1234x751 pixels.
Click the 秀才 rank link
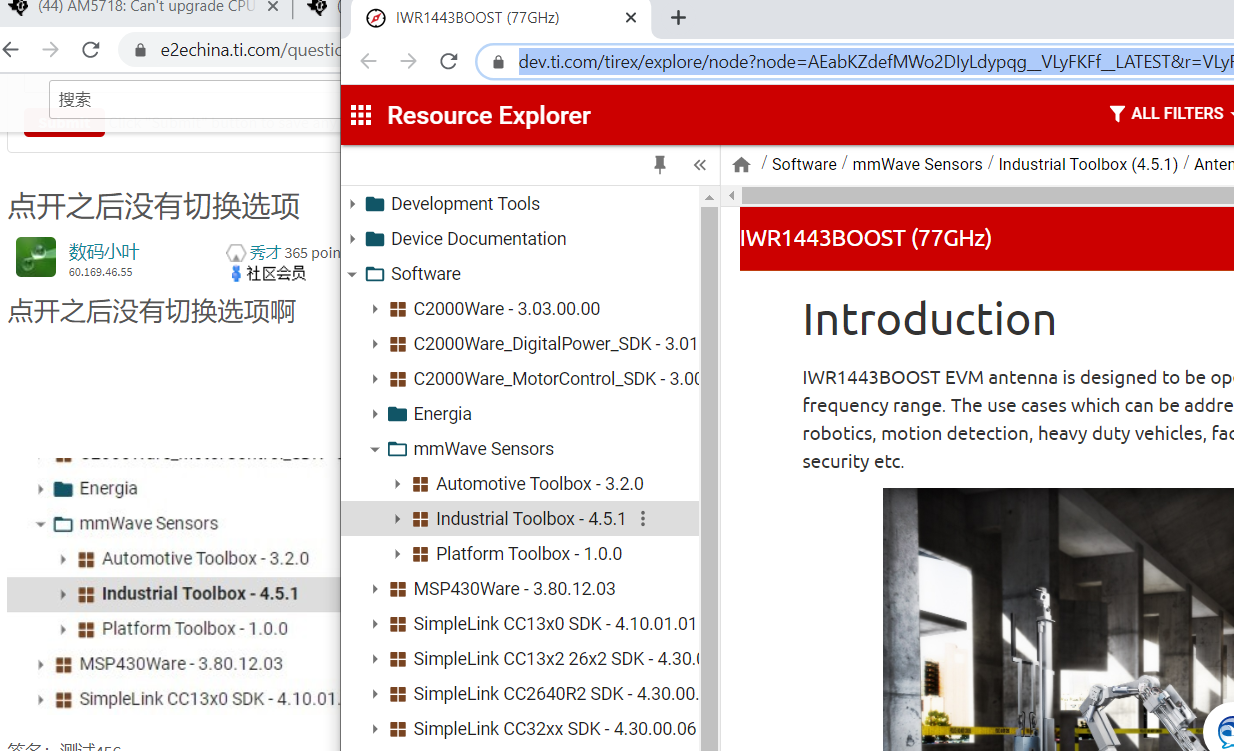[x=265, y=253]
